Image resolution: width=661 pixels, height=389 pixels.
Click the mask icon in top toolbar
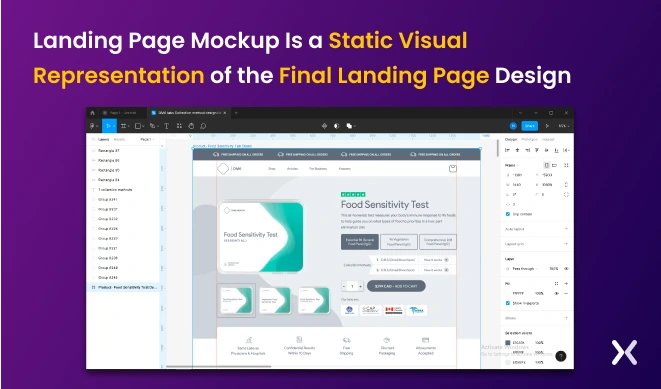click(336, 126)
